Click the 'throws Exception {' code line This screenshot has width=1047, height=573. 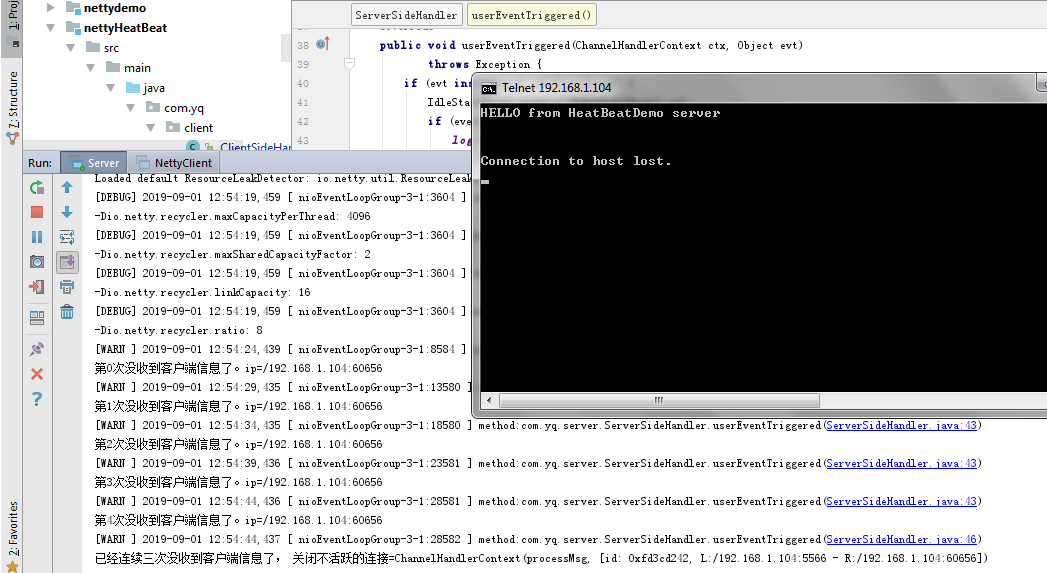click(x=485, y=64)
